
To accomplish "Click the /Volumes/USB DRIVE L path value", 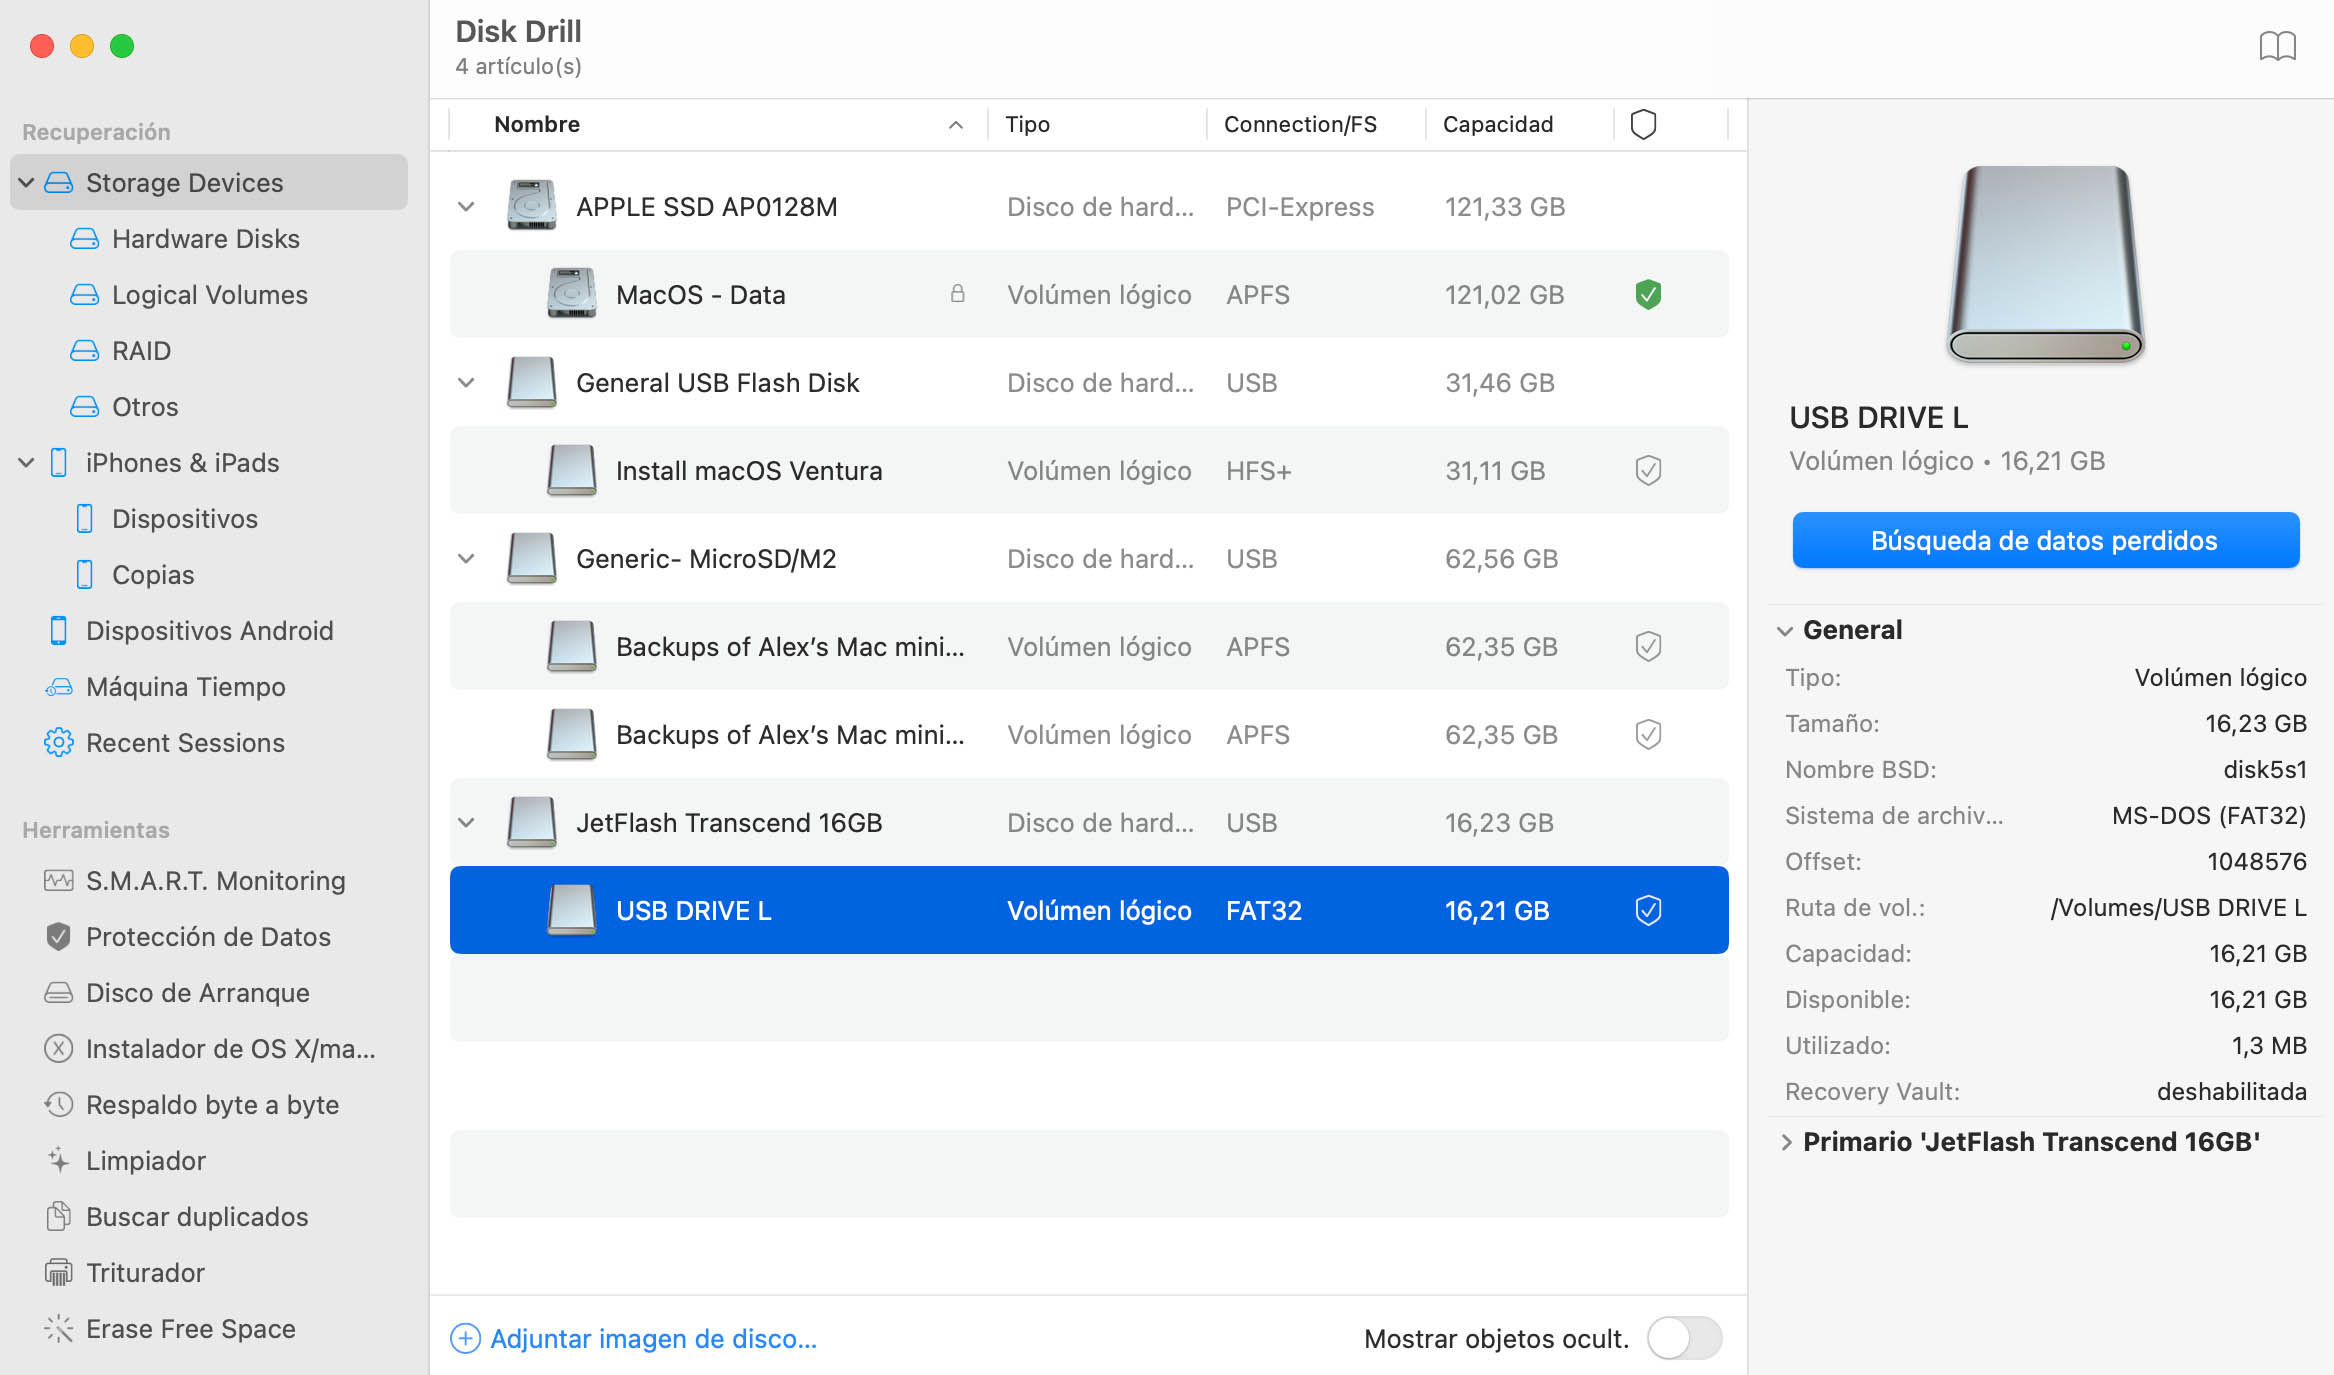I will tap(2178, 907).
